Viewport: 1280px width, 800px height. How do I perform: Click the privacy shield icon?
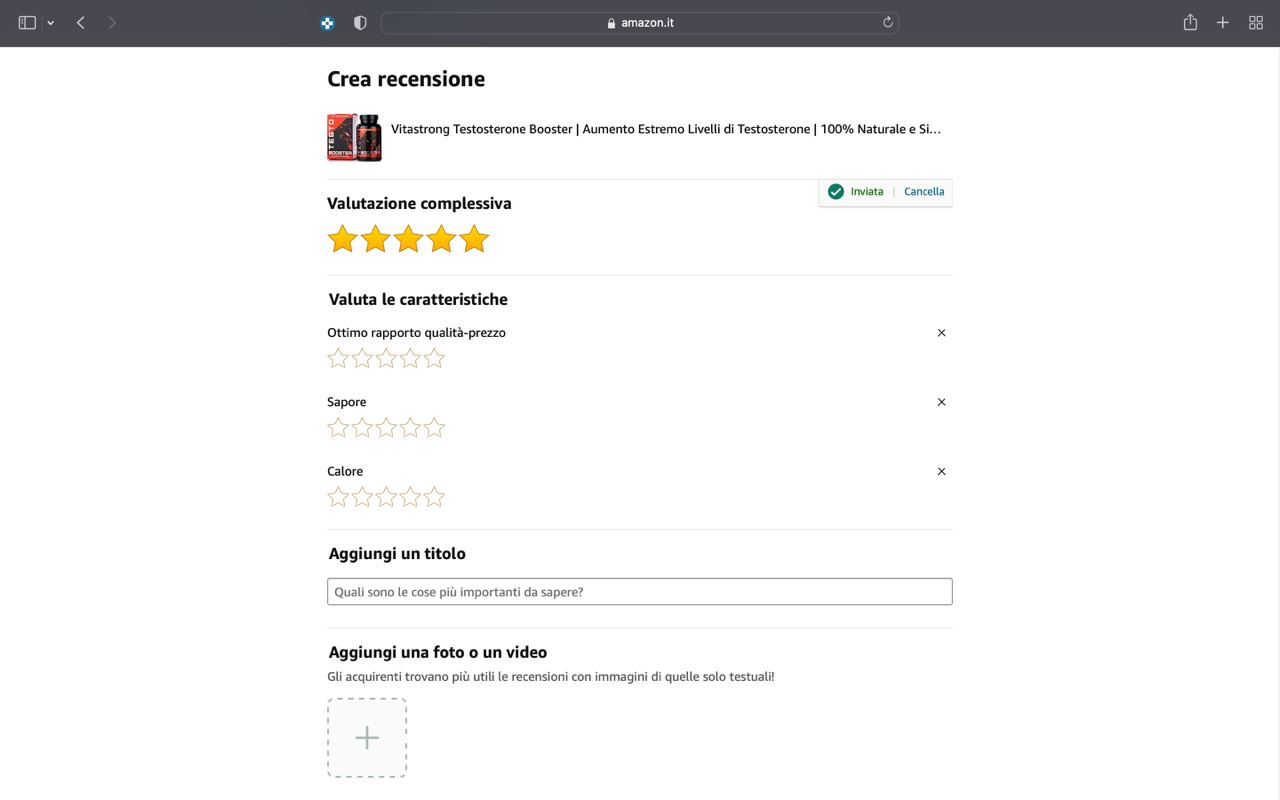click(360, 23)
